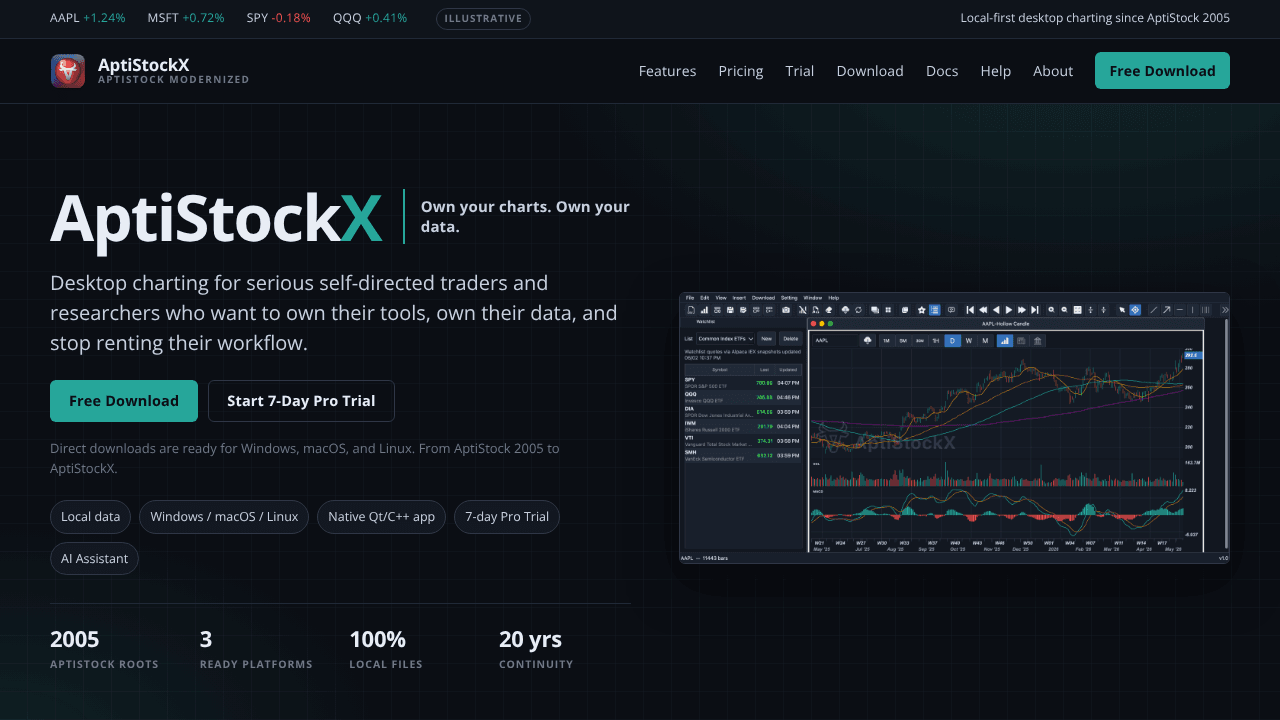The height and width of the screenshot is (720, 1280).
Task: Open the About nav link
Action: click(1053, 71)
